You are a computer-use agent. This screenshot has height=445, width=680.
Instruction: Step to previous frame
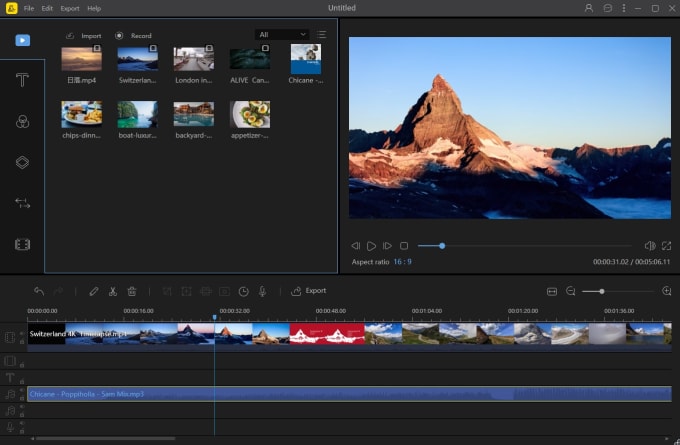pyautogui.click(x=356, y=246)
